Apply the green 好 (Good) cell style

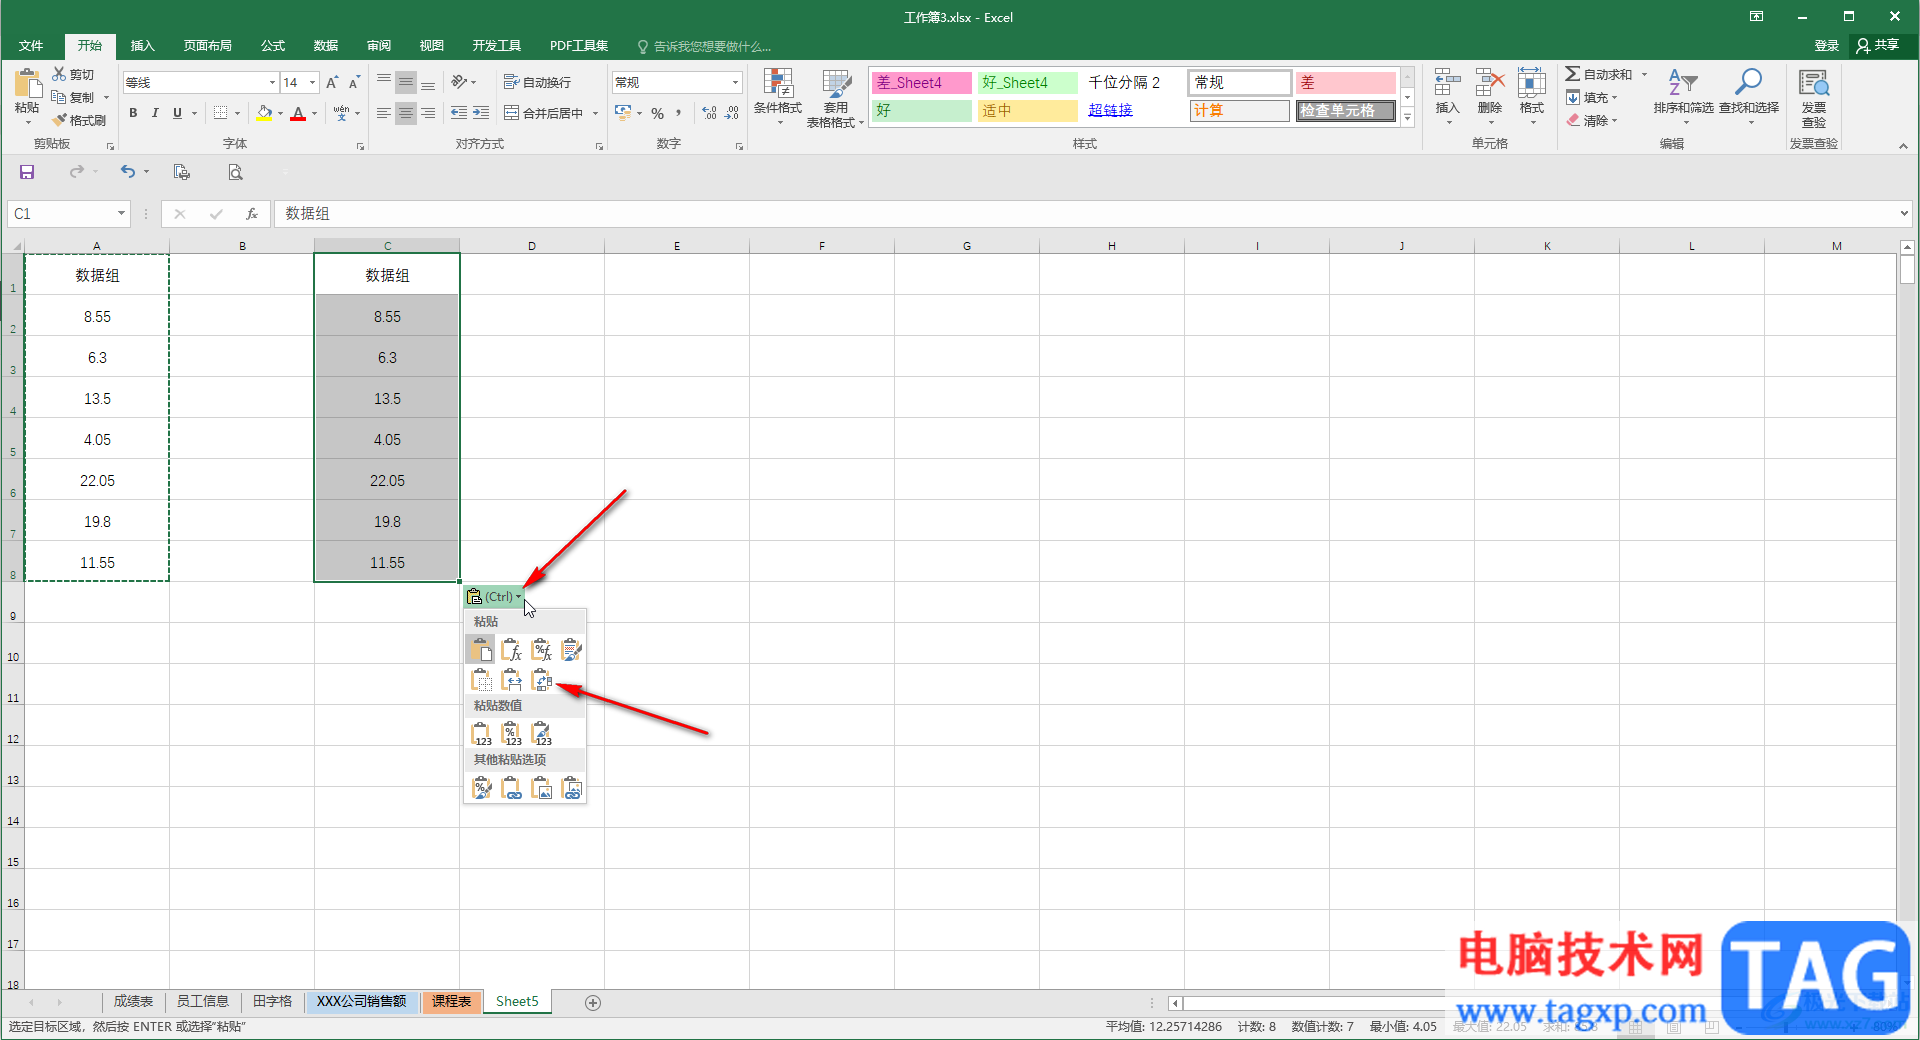click(x=922, y=111)
